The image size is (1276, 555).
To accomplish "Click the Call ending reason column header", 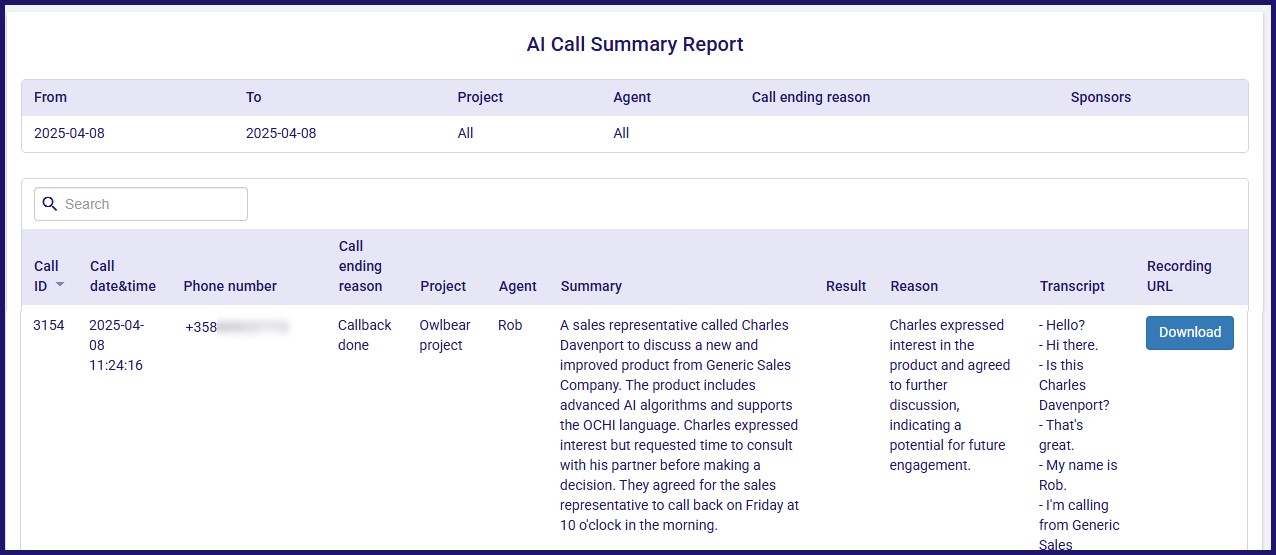I will (x=360, y=266).
